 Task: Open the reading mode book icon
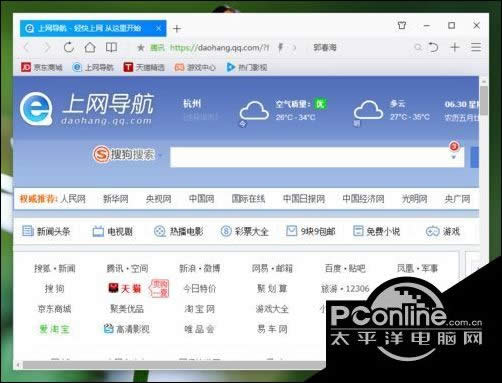point(111,47)
